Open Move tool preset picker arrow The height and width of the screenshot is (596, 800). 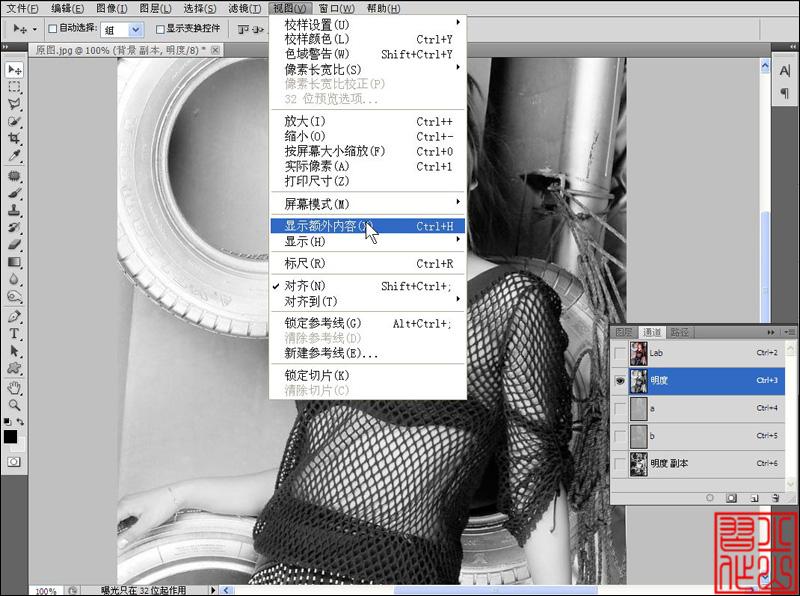pos(35,29)
